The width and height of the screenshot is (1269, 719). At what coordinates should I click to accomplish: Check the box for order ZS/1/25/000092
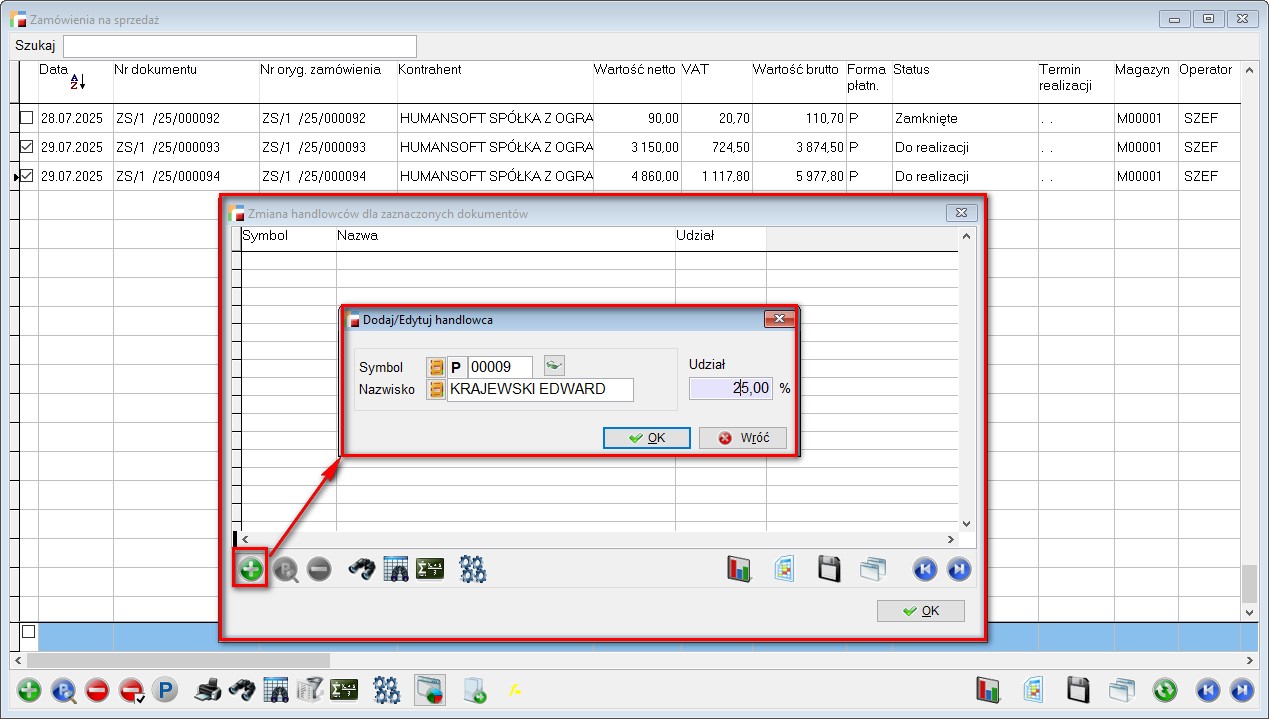[27, 118]
